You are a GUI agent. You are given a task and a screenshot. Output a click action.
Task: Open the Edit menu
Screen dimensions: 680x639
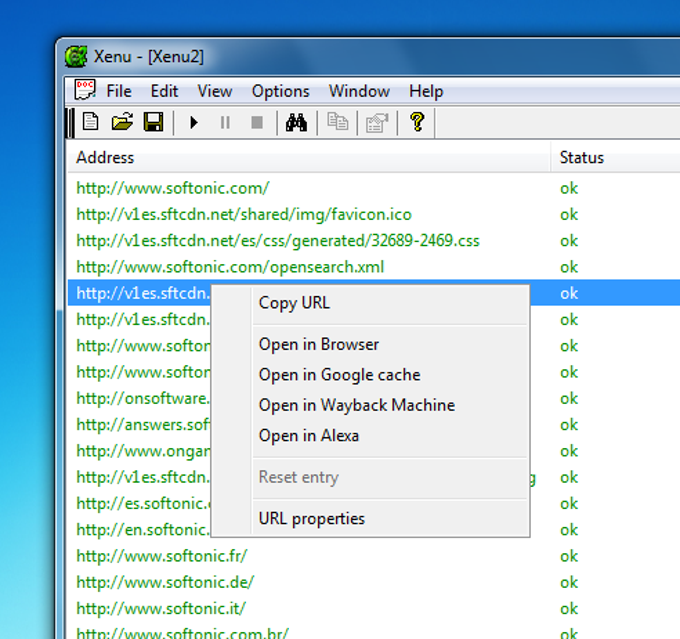click(x=164, y=91)
